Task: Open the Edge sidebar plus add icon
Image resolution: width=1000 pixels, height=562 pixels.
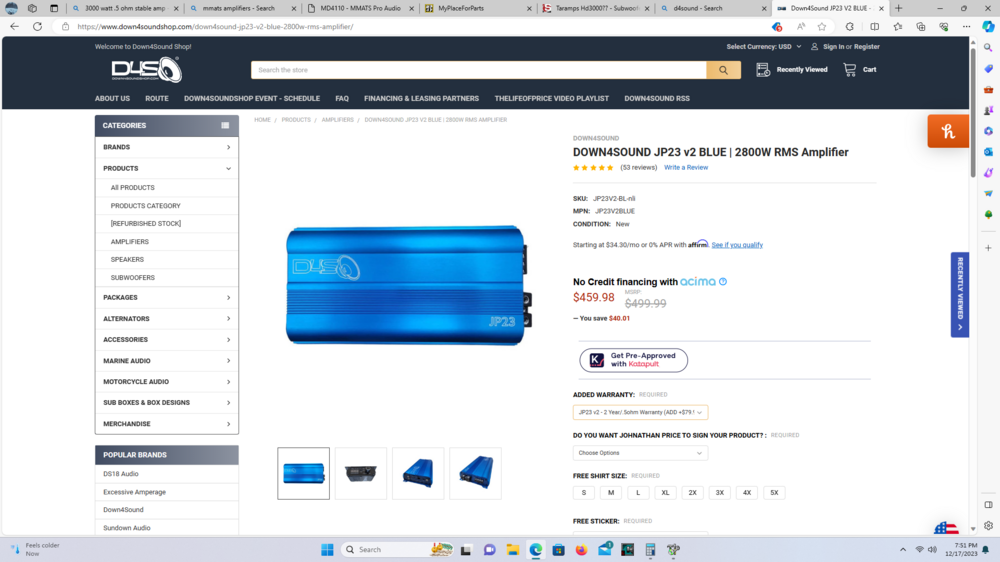Action: (x=988, y=248)
